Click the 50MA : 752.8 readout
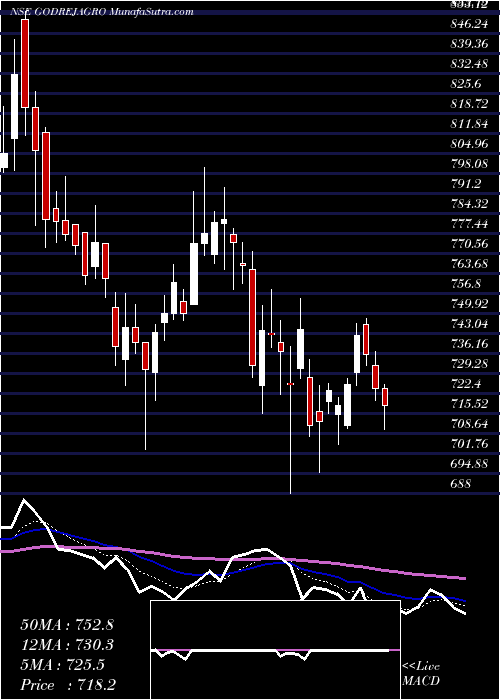Screen dimensions: 500x700 coord(66,625)
